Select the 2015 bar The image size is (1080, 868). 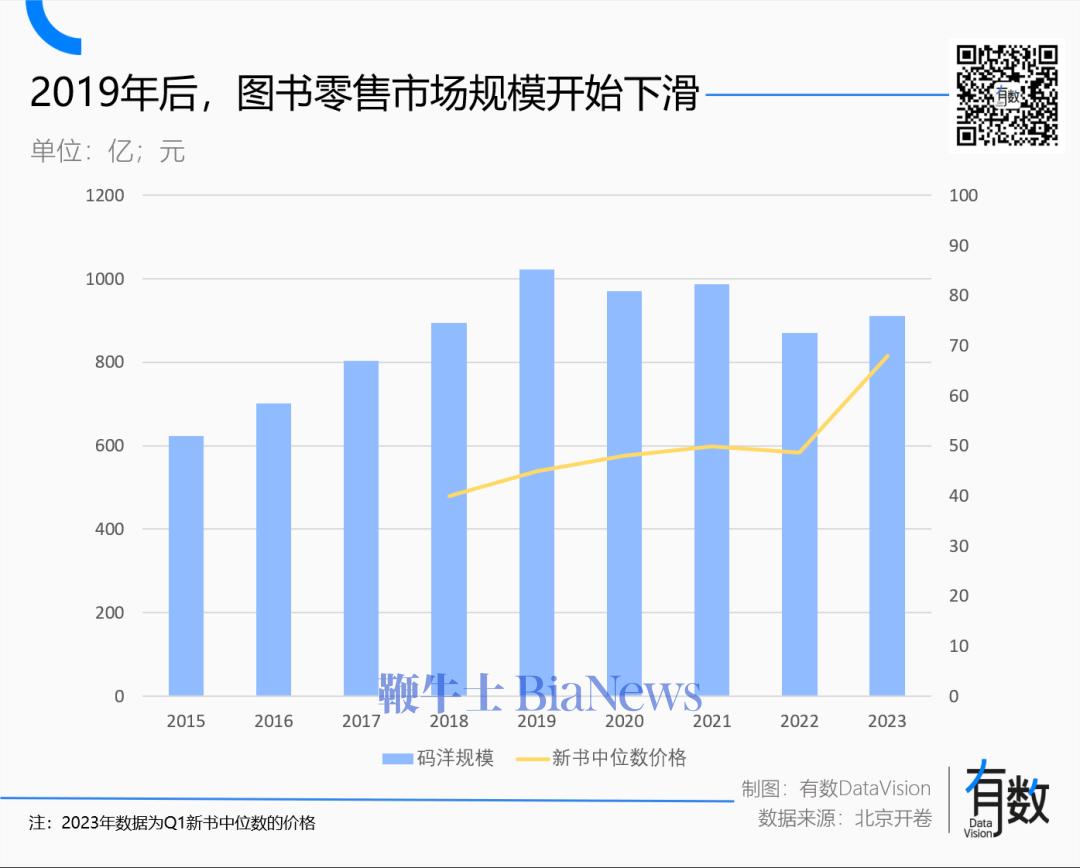[186, 566]
